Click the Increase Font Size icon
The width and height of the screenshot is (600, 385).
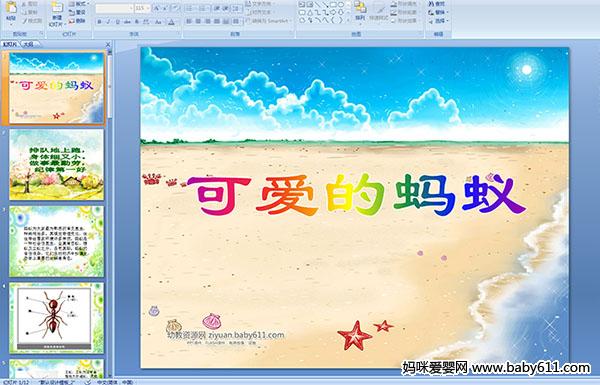[x=156, y=8]
